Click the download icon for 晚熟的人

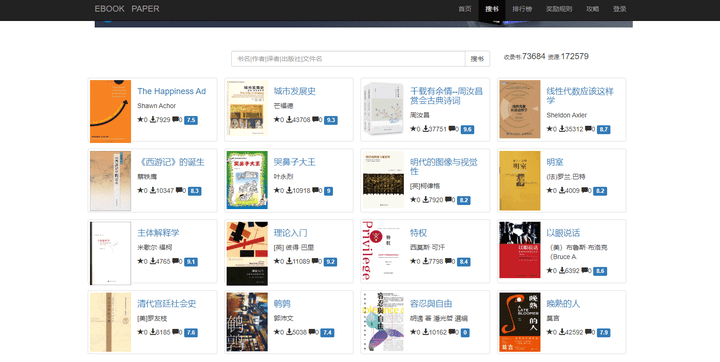[562, 332]
